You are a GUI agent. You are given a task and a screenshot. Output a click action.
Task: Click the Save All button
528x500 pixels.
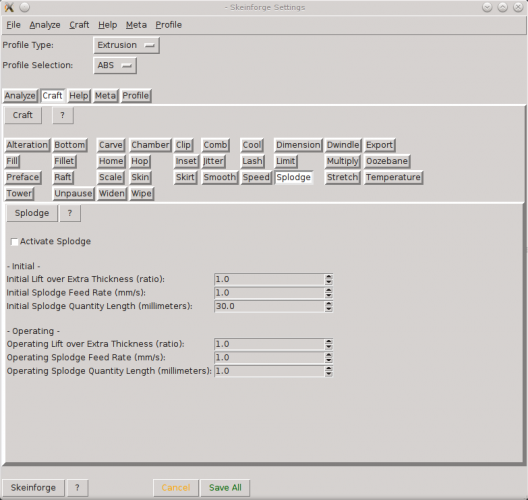pyautogui.click(x=225, y=488)
